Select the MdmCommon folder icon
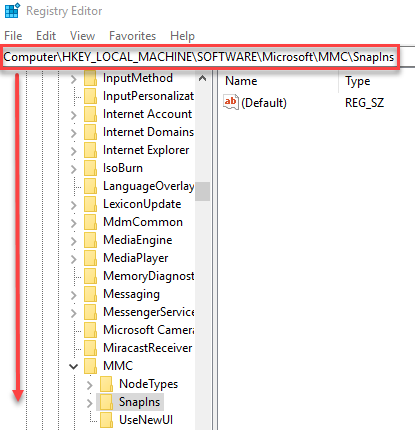Image resolution: width=415 pixels, height=430 pixels. pyautogui.click(x=90, y=222)
